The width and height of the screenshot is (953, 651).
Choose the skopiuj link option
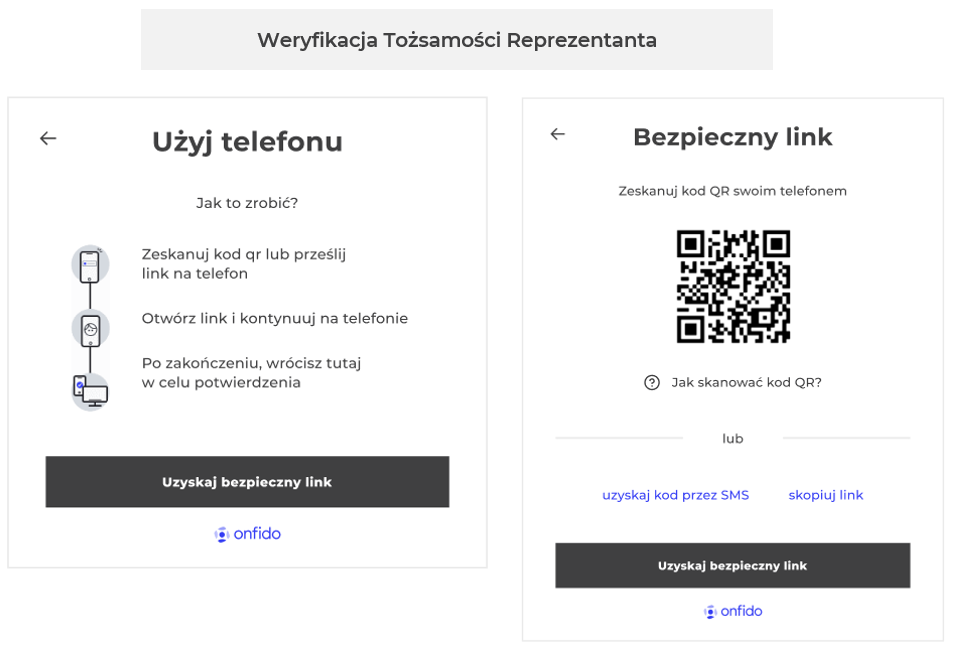pyautogui.click(x=825, y=495)
